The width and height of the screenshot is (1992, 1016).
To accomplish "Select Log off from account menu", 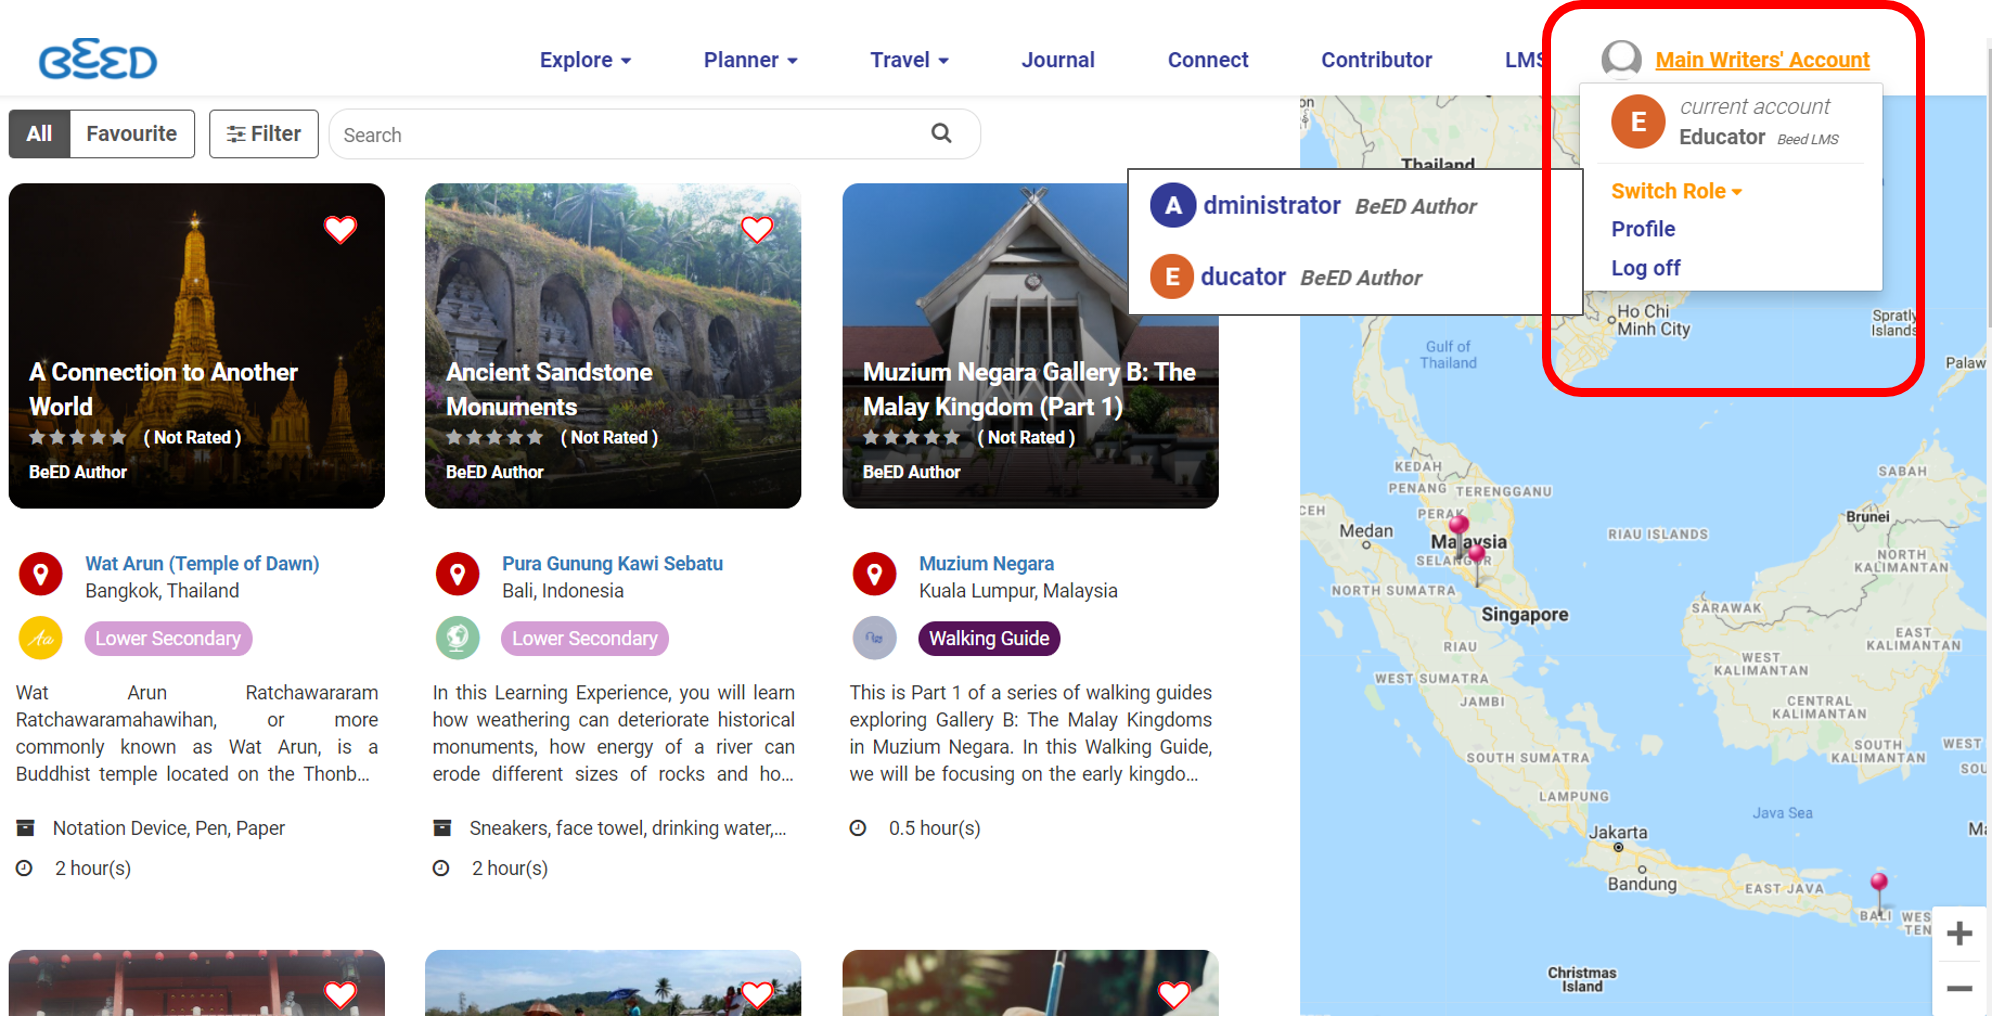I will (1646, 268).
